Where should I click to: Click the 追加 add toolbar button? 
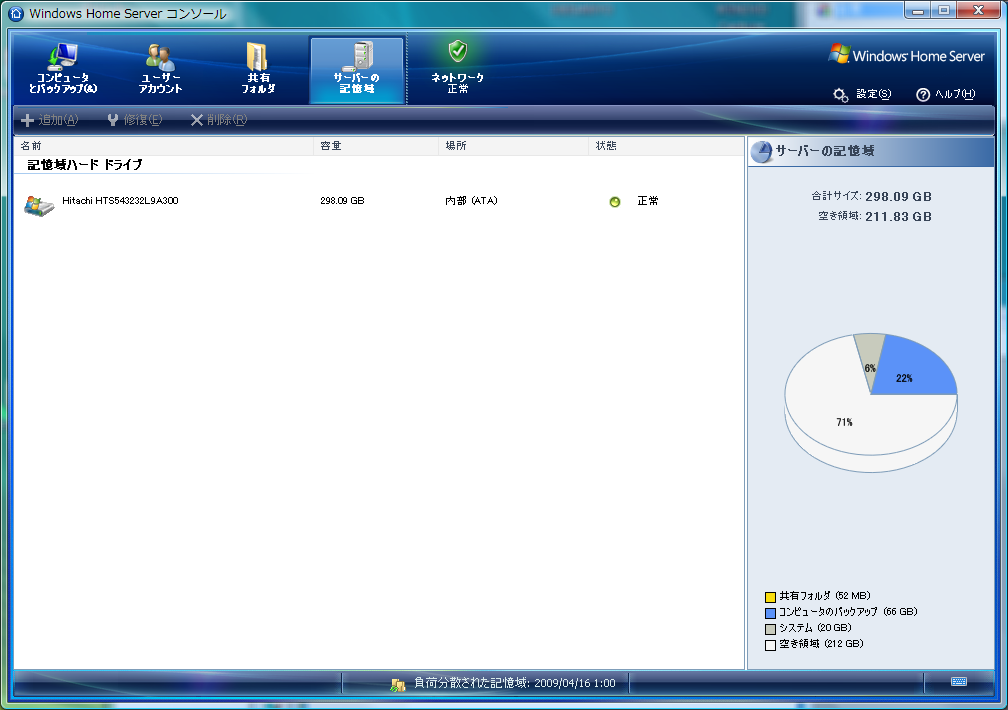pos(50,120)
